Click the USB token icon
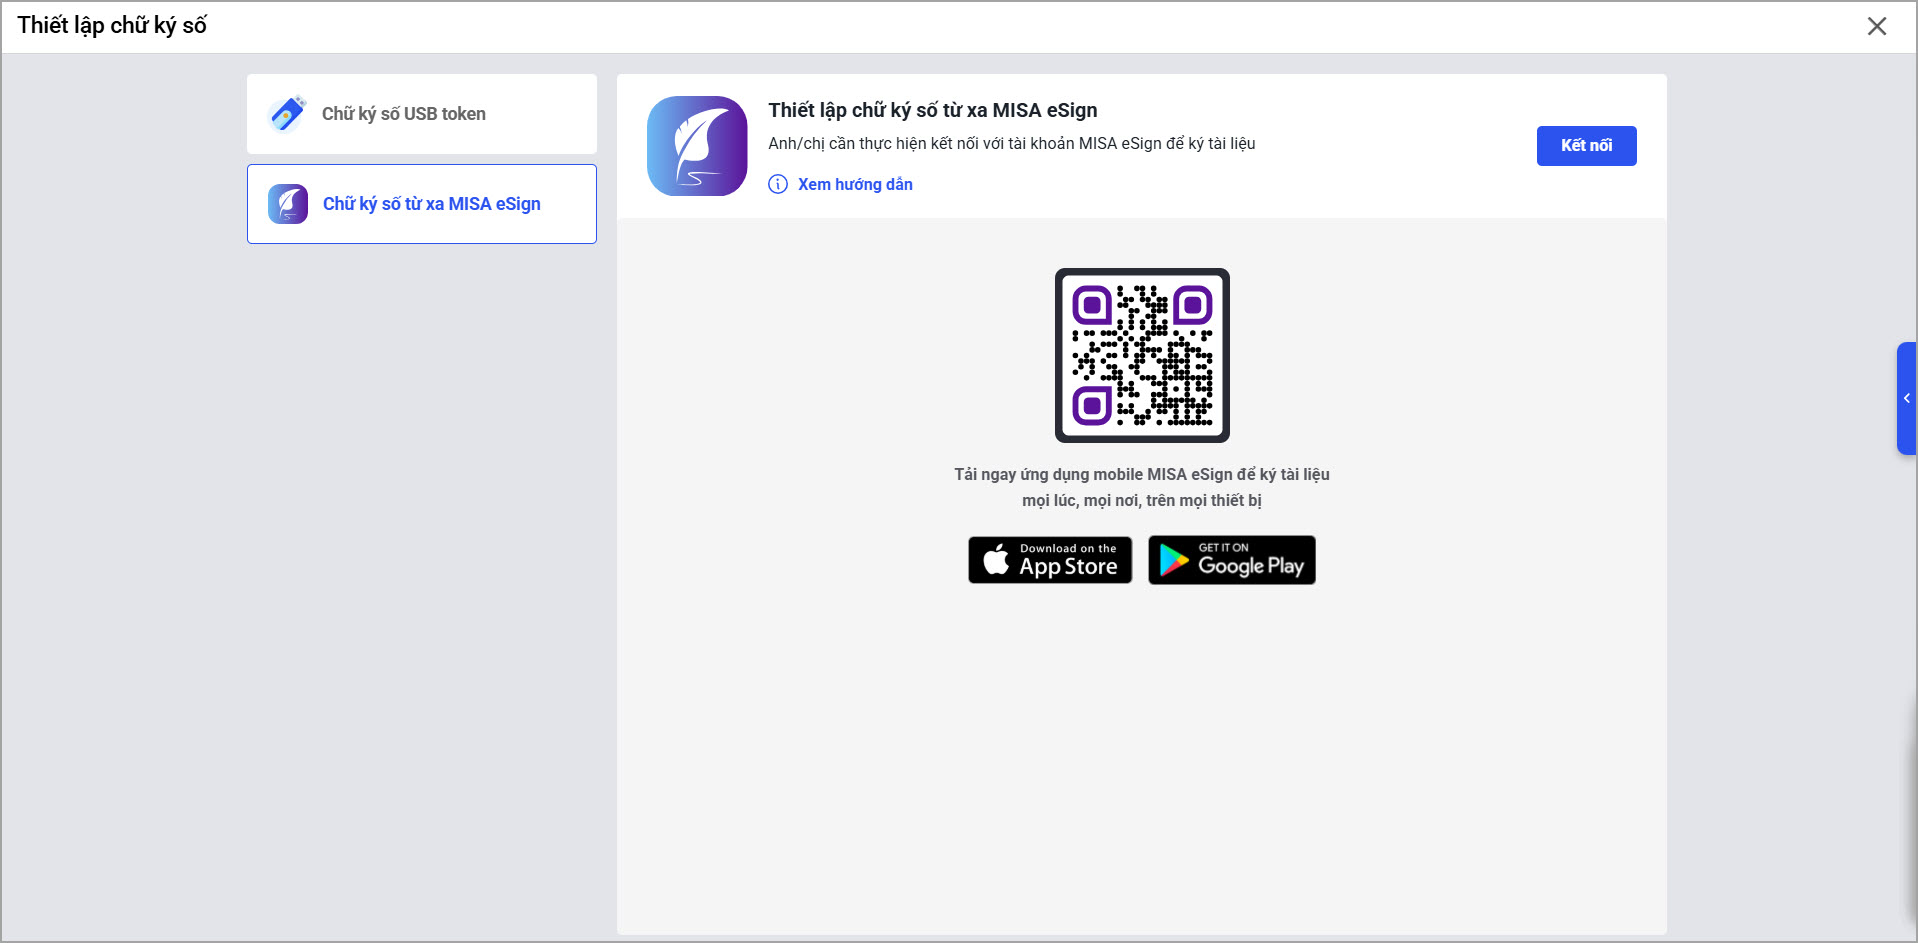Image resolution: width=1918 pixels, height=943 pixels. [287, 114]
